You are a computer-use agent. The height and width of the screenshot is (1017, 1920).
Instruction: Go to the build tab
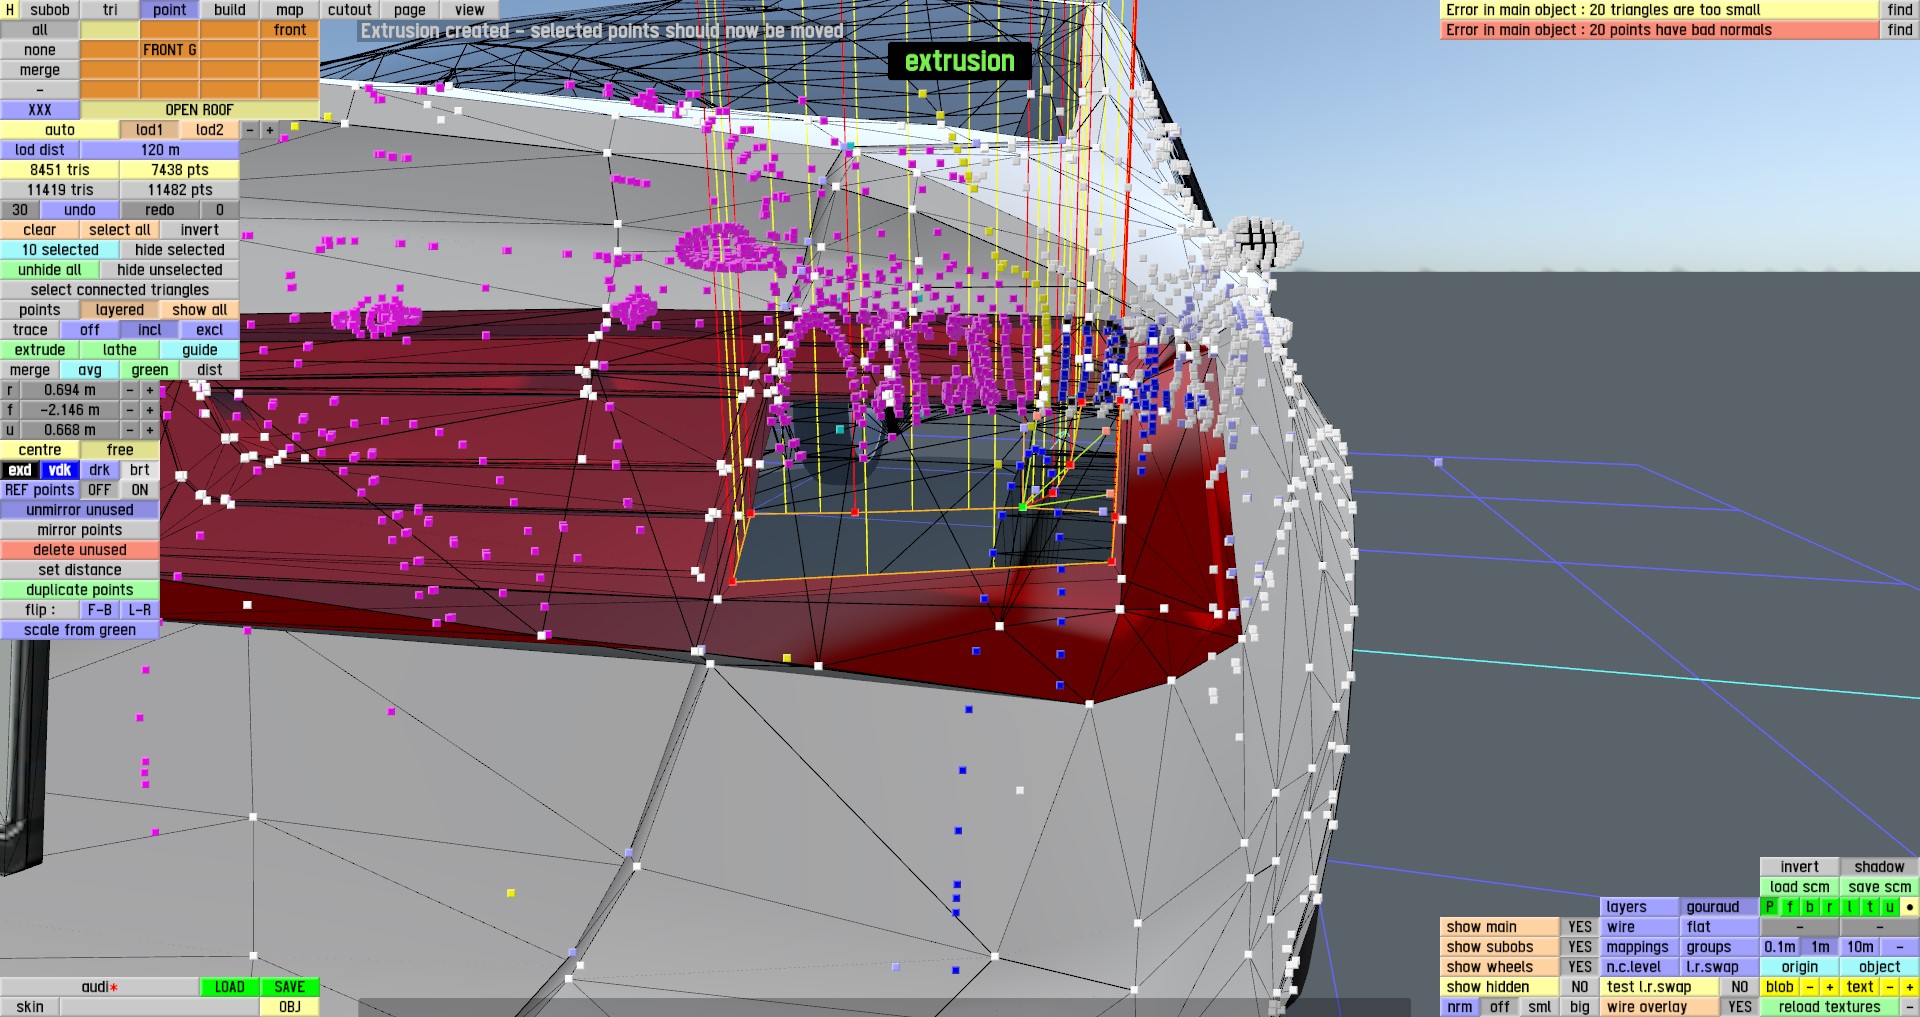click(x=230, y=10)
